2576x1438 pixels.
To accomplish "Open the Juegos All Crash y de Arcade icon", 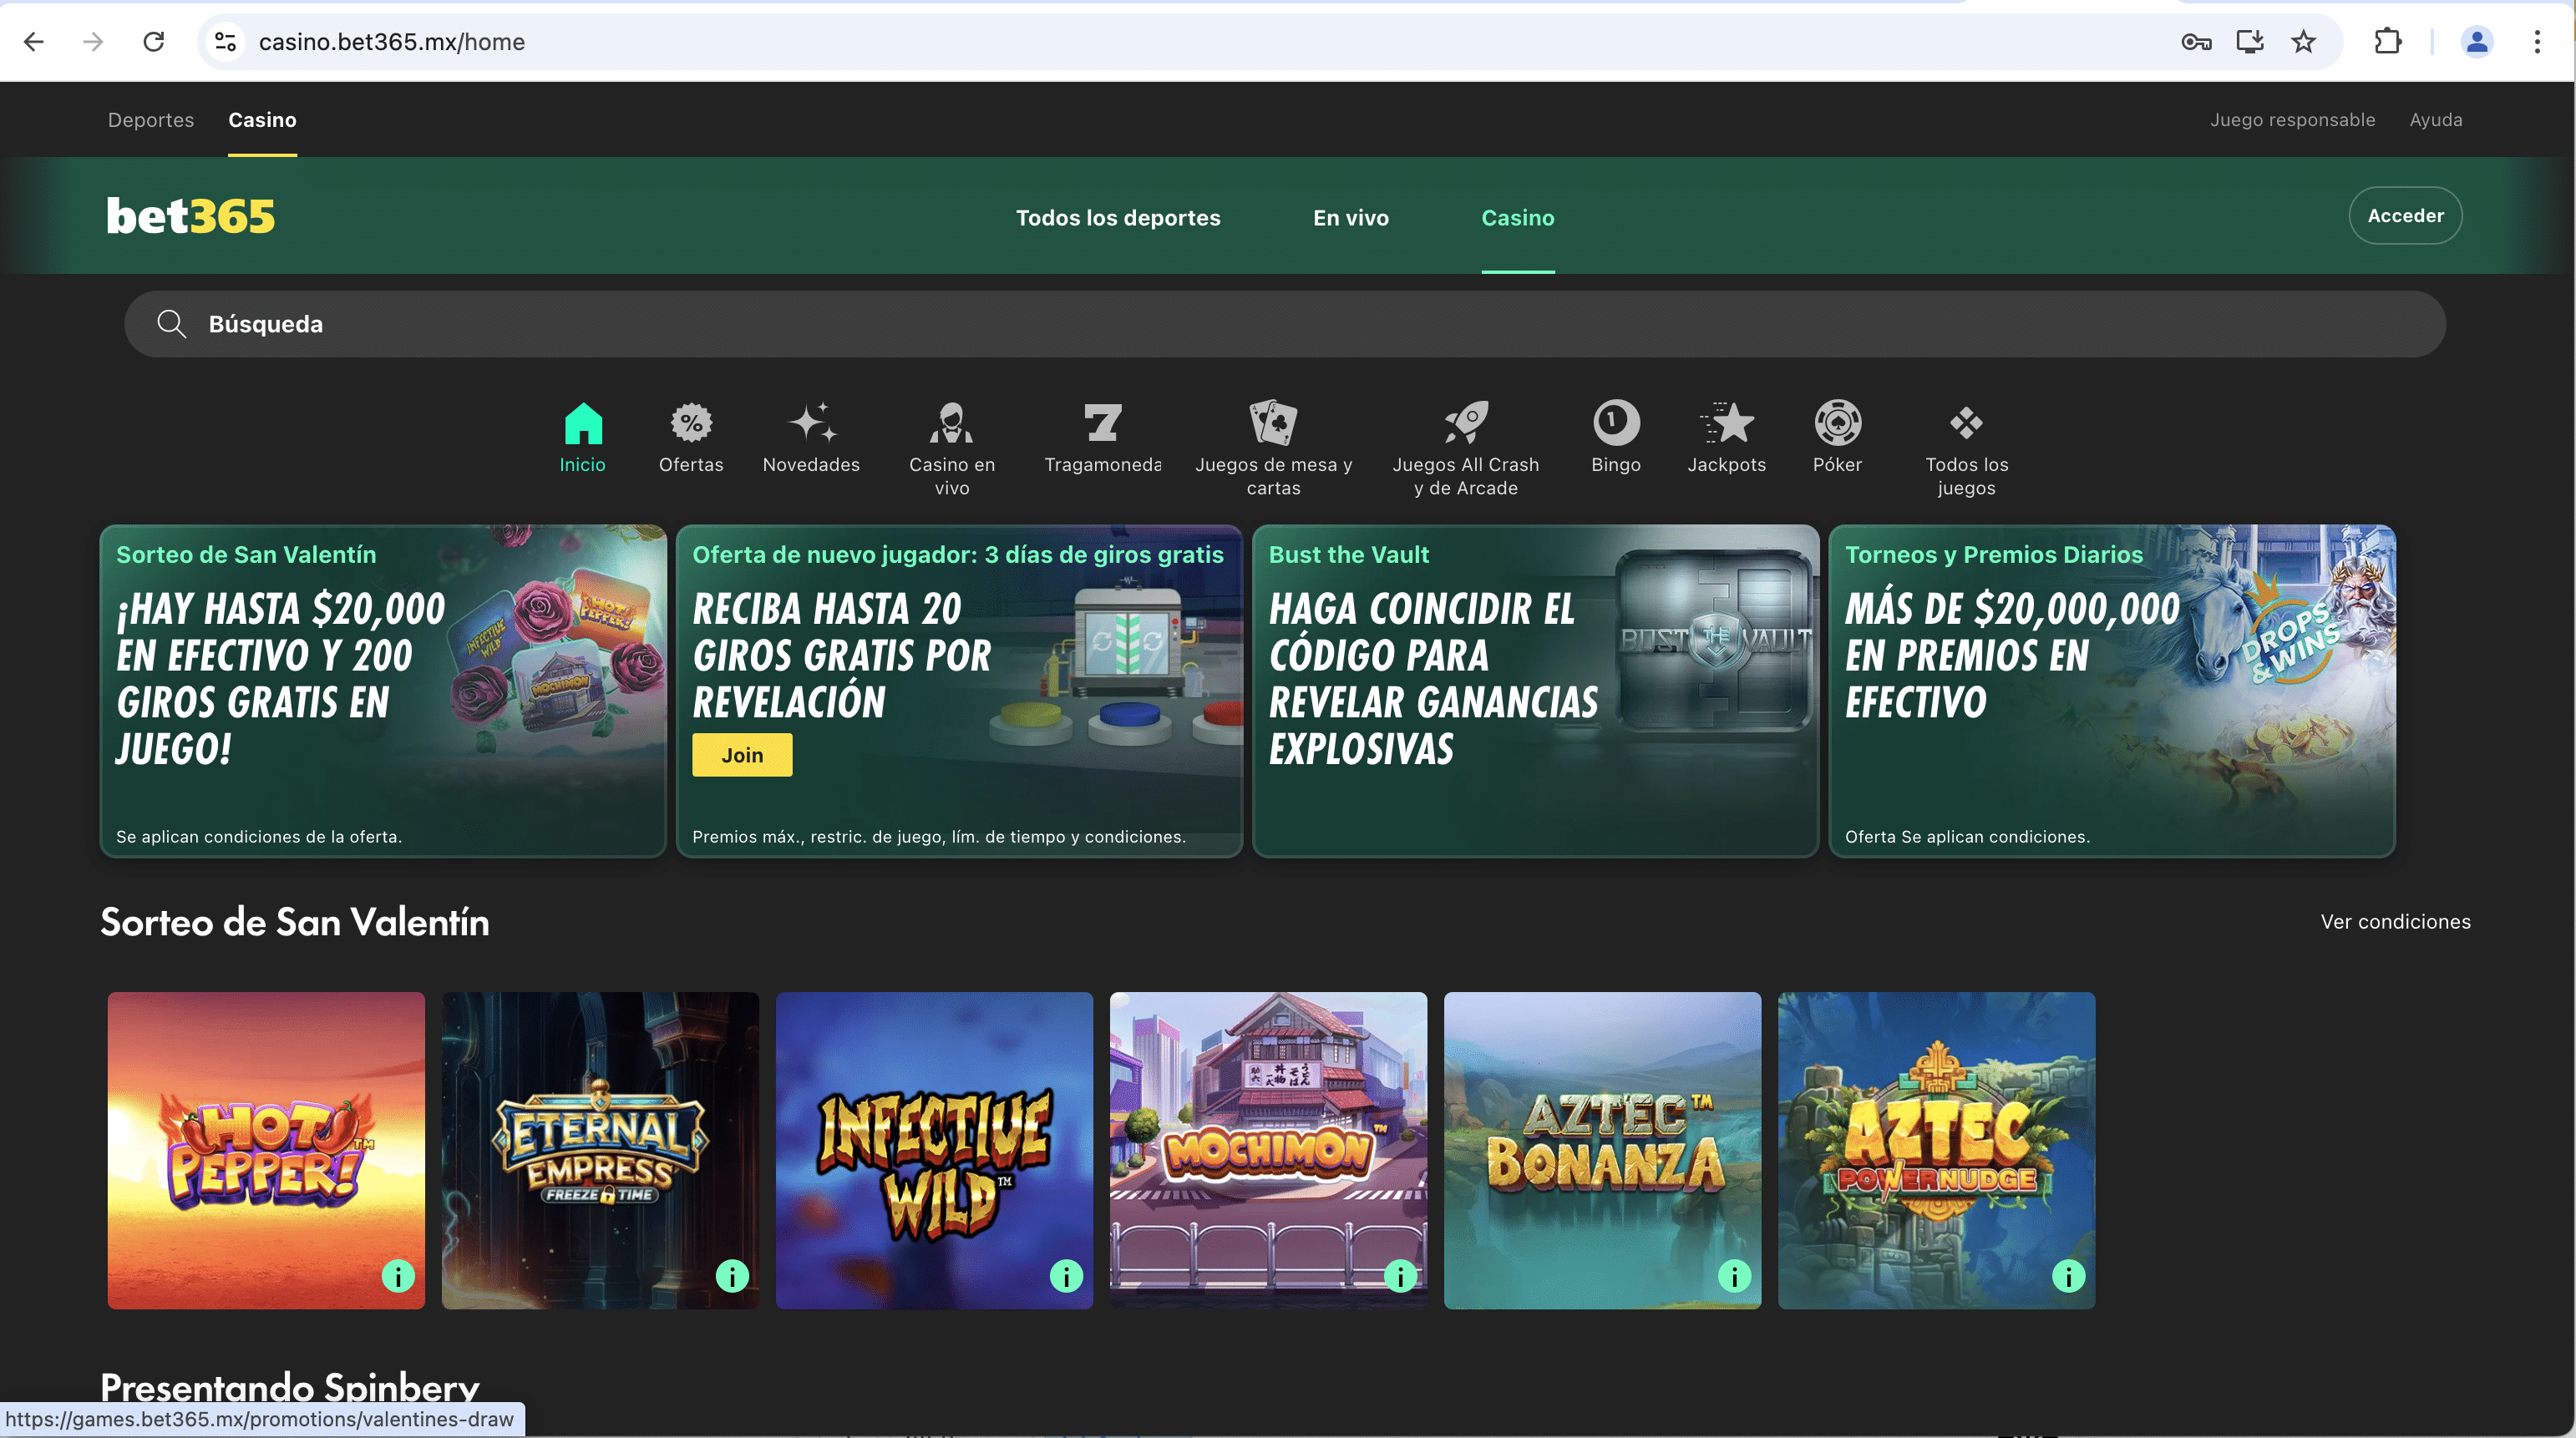I will point(1465,424).
